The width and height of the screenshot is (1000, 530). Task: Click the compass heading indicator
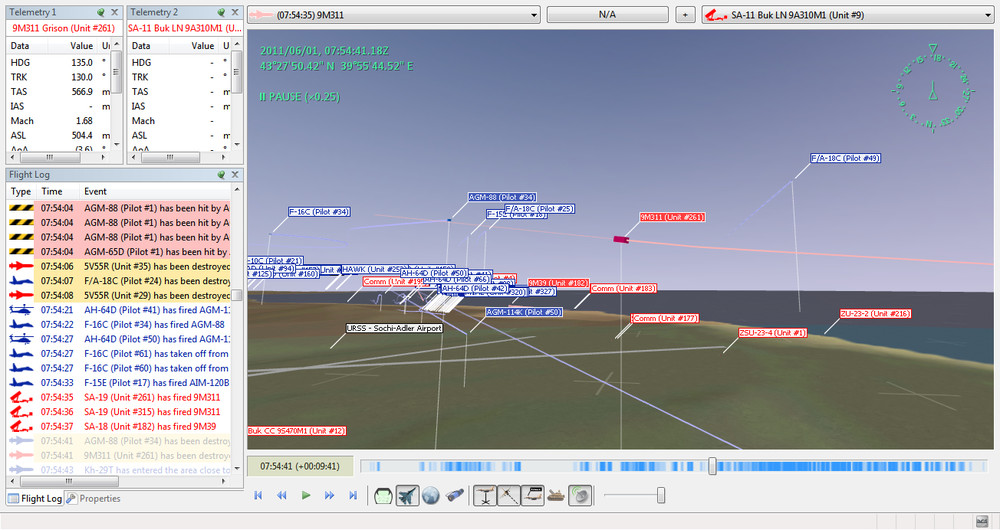[x=933, y=89]
